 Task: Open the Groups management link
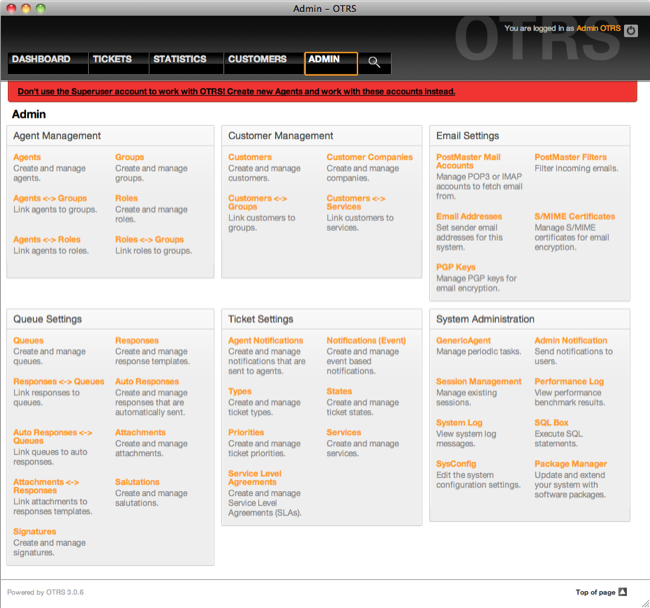129,157
